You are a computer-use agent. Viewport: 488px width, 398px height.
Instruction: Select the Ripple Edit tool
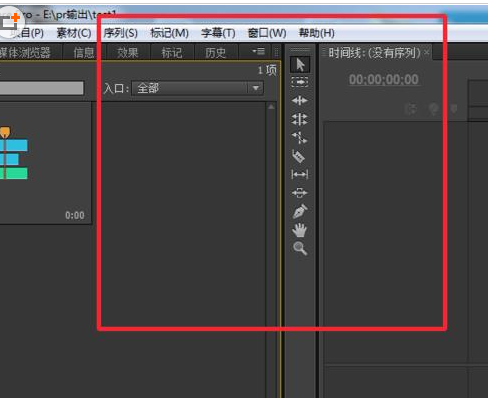point(300,100)
